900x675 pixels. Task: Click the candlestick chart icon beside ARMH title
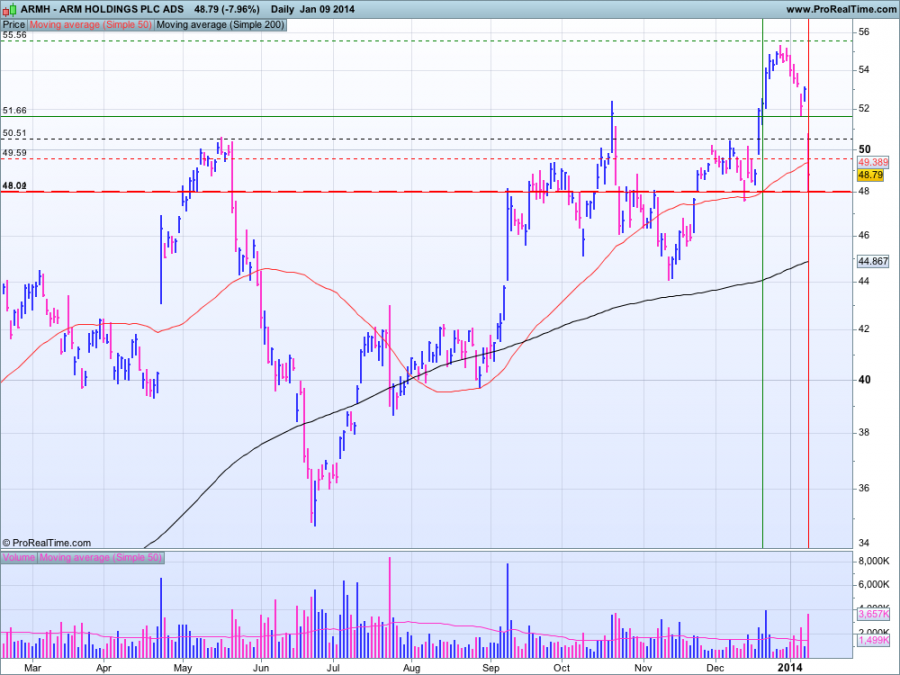[x=10, y=9]
